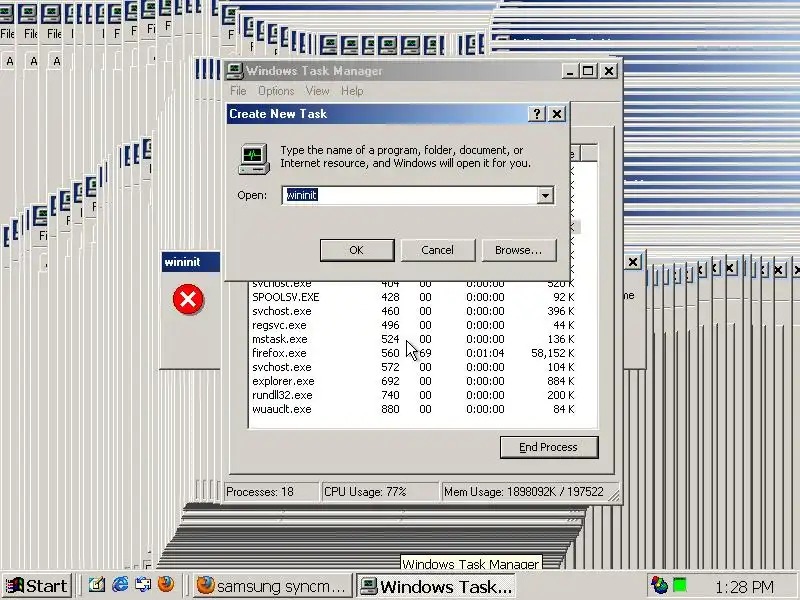Open Options menu in Windows Task Manager
Screen dimensions: 800x600
[276, 91]
